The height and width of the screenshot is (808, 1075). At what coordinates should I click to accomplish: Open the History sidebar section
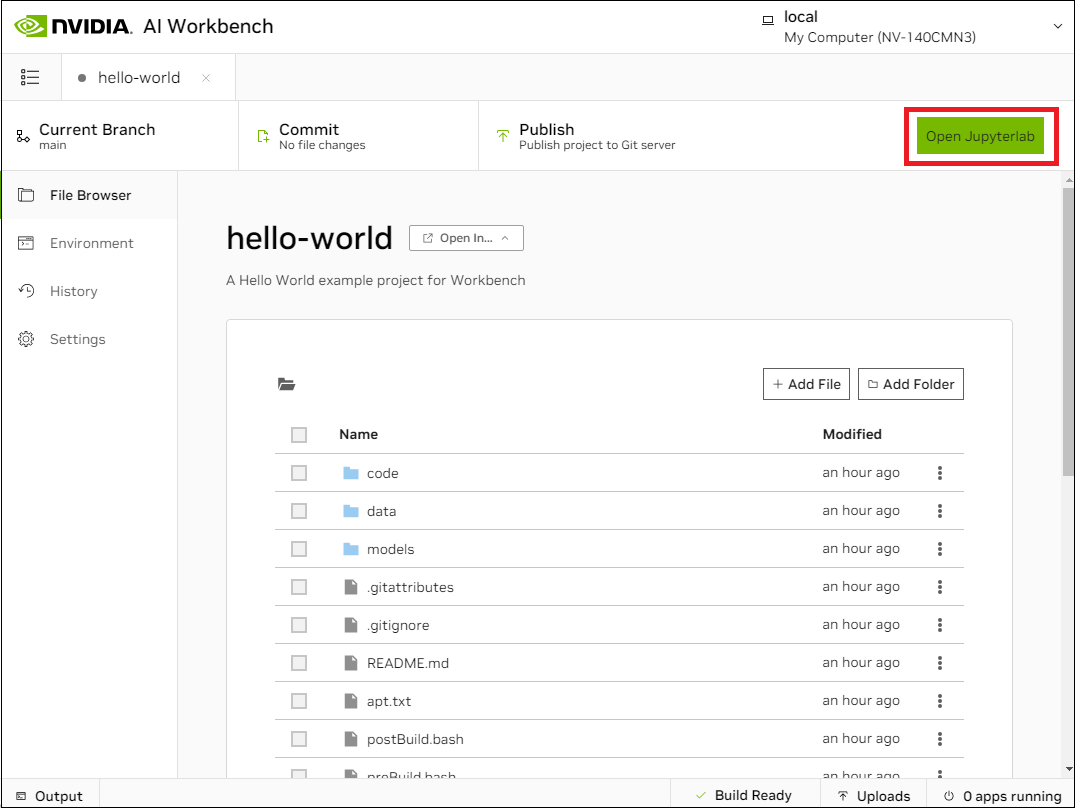point(73,291)
